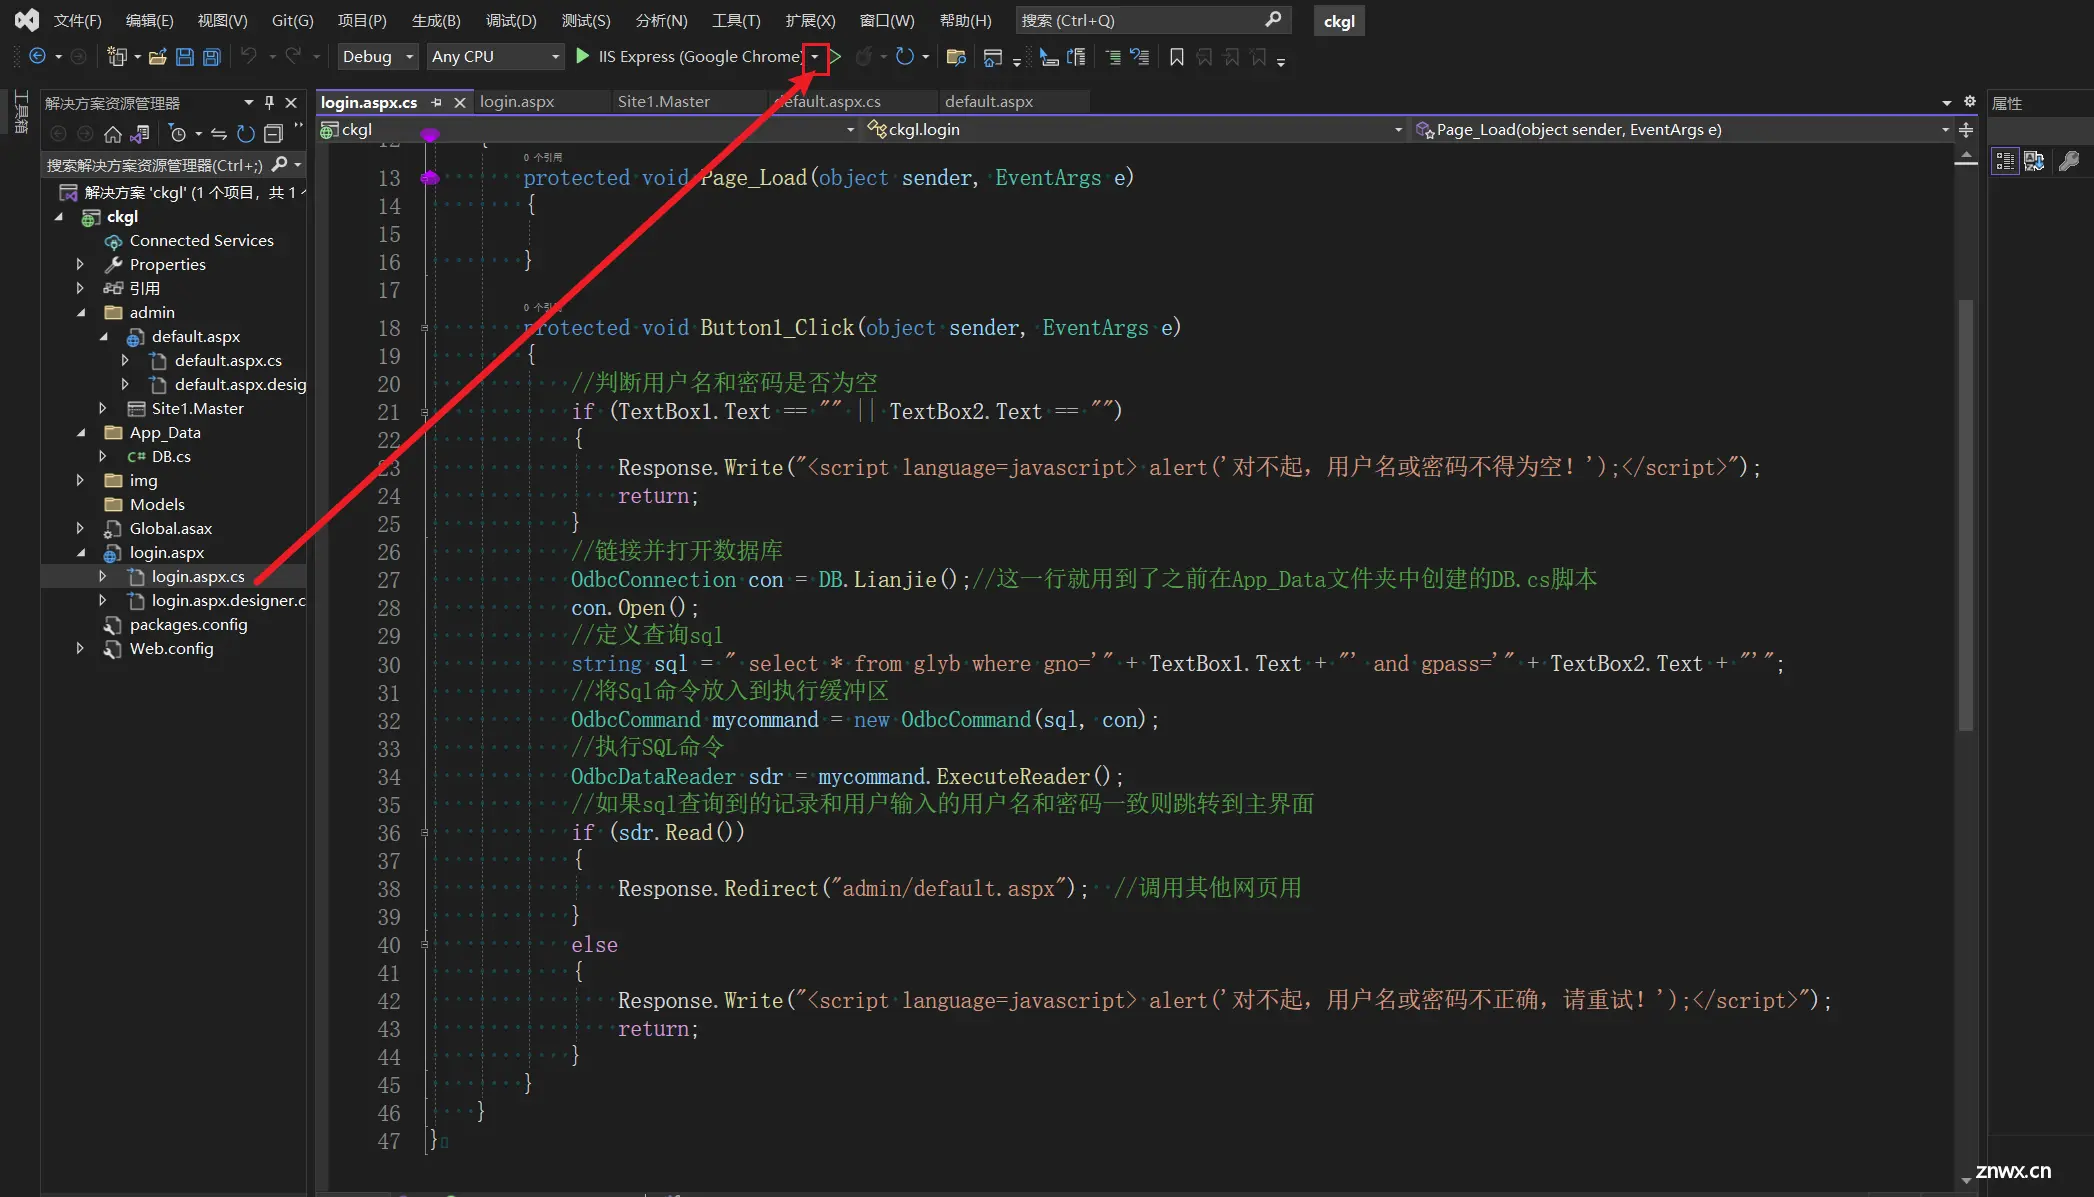Image resolution: width=2094 pixels, height=1197 pixels.
Task: Open the Any CPU platform dropdown
Action: 555,57
